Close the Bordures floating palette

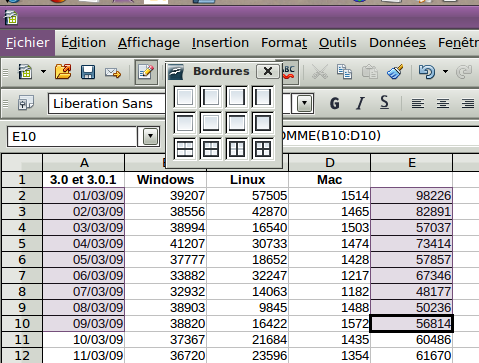click(268, 71)
